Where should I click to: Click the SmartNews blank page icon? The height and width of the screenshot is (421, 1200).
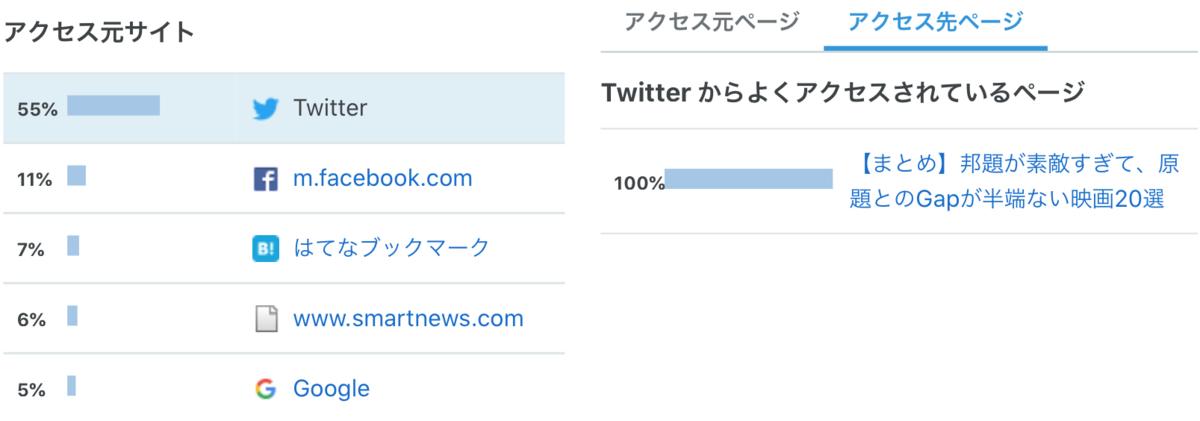265,319
